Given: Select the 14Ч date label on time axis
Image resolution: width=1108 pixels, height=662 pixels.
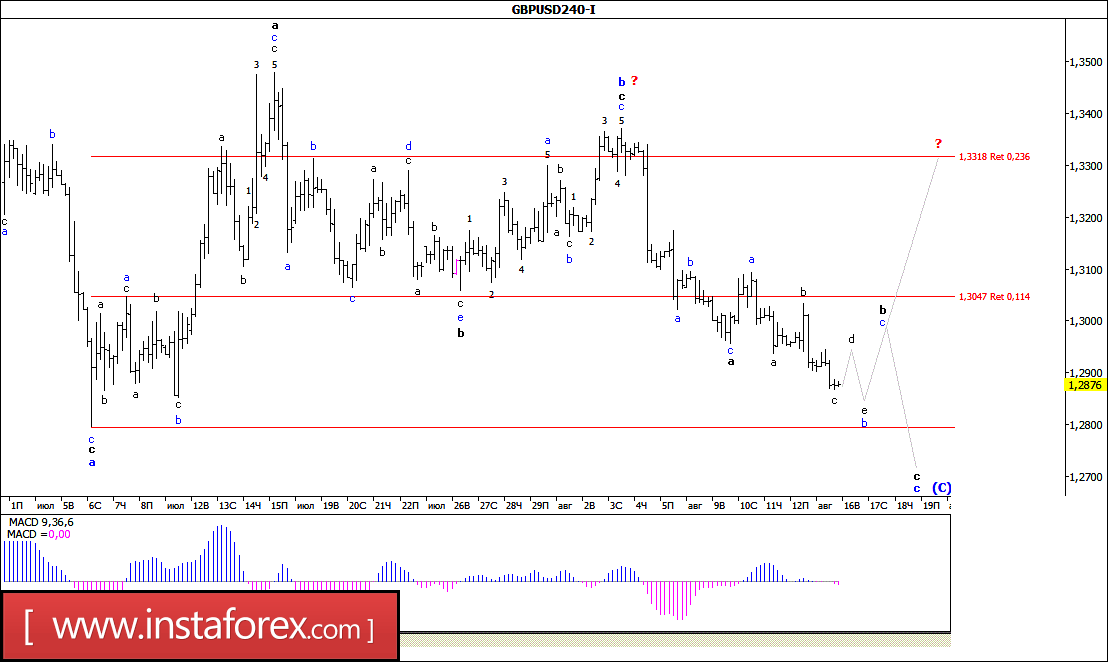Looking at the screenshot, I should tap(253, 506).
